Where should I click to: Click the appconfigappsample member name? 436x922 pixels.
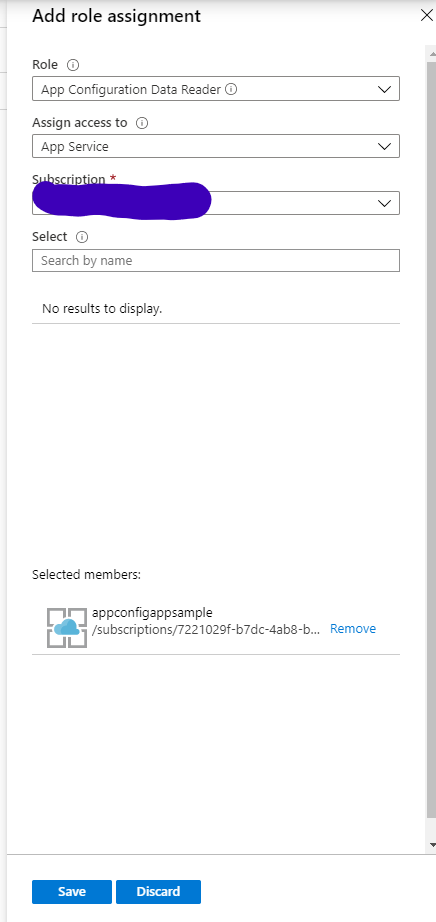click(x=152, y=613)
